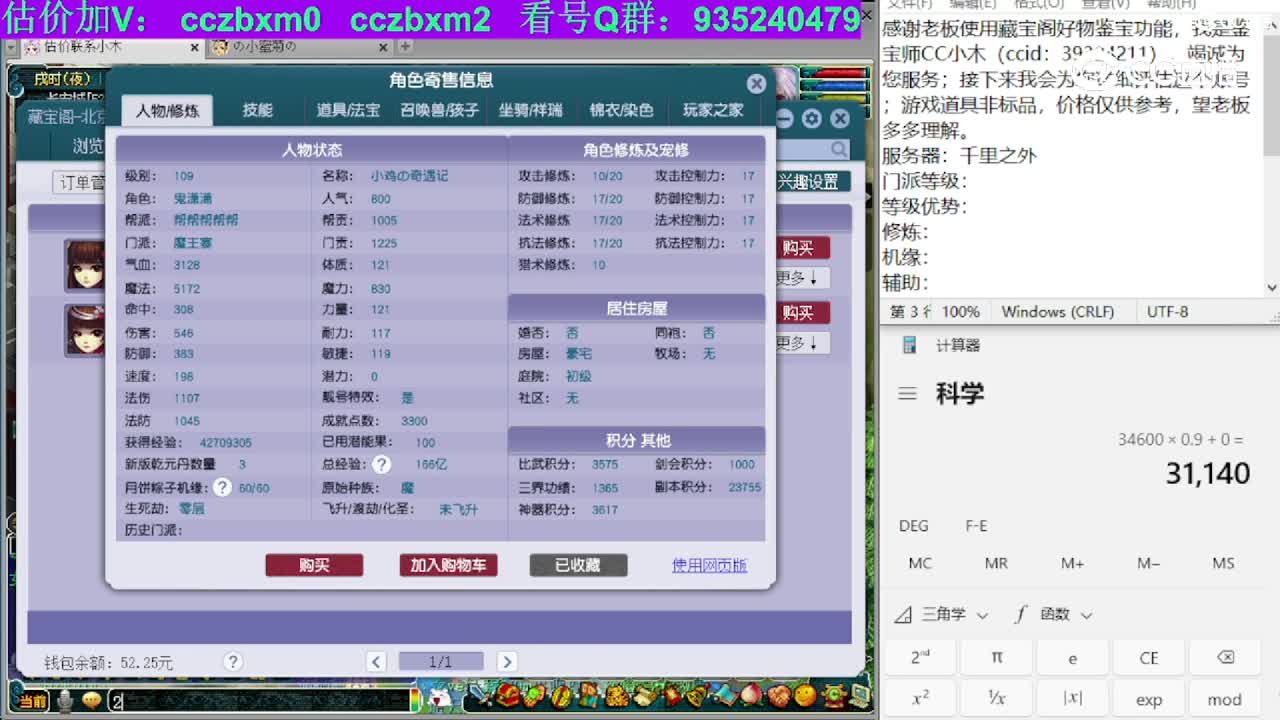
Task: Click the first seller avatar thumbnail
Action: pyautogui.click(x=85, y=265)
